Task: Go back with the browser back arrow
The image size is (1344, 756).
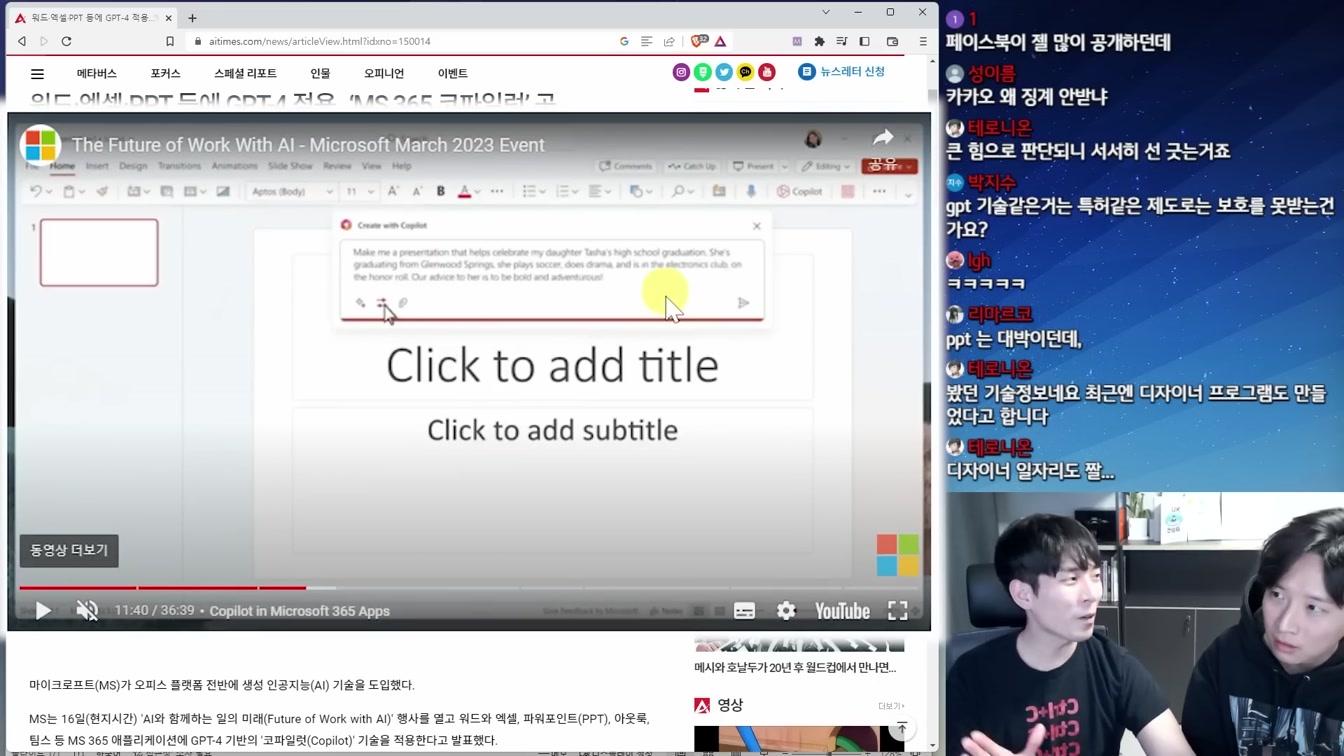Action: 22,41
